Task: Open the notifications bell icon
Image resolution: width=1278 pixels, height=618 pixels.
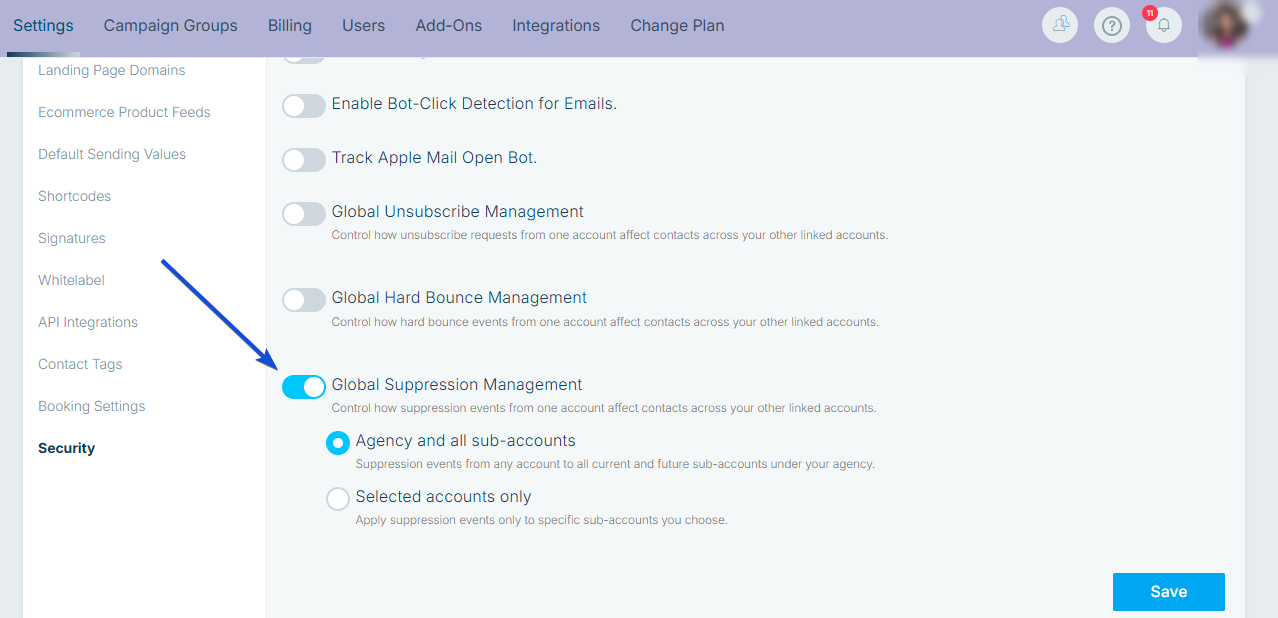Action: click(x=1163, y=25)
